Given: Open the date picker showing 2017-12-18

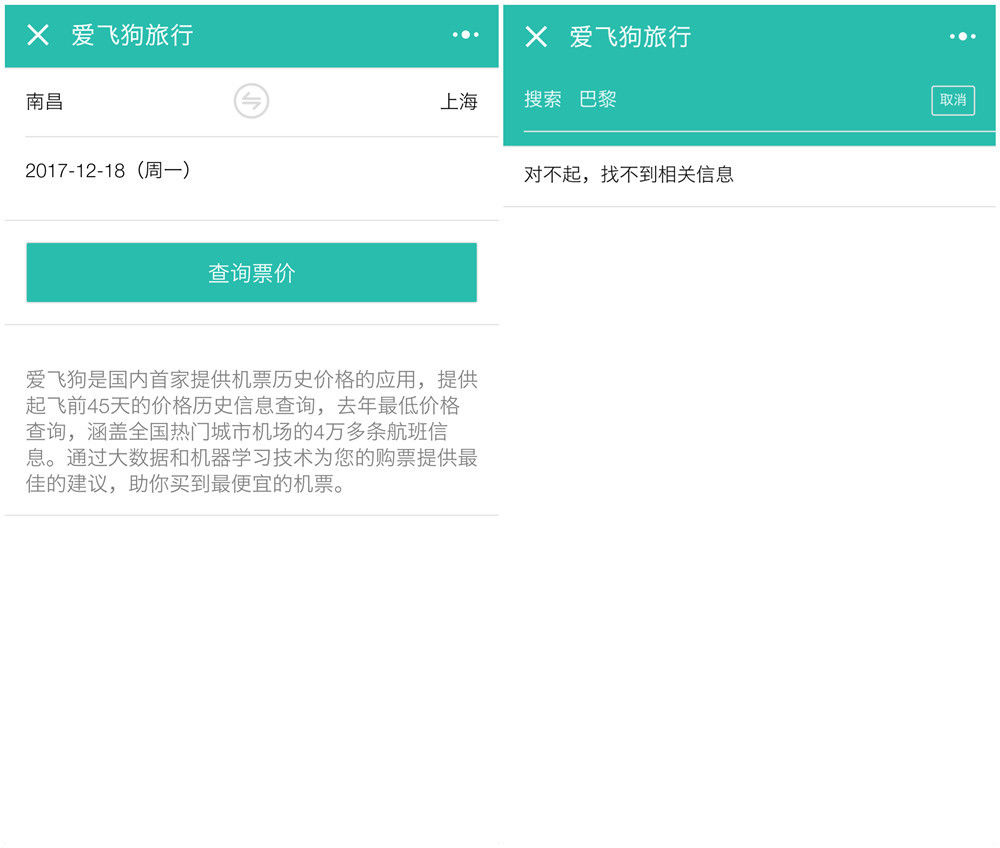Looking at the screenshot, I should tap(76, 171).
